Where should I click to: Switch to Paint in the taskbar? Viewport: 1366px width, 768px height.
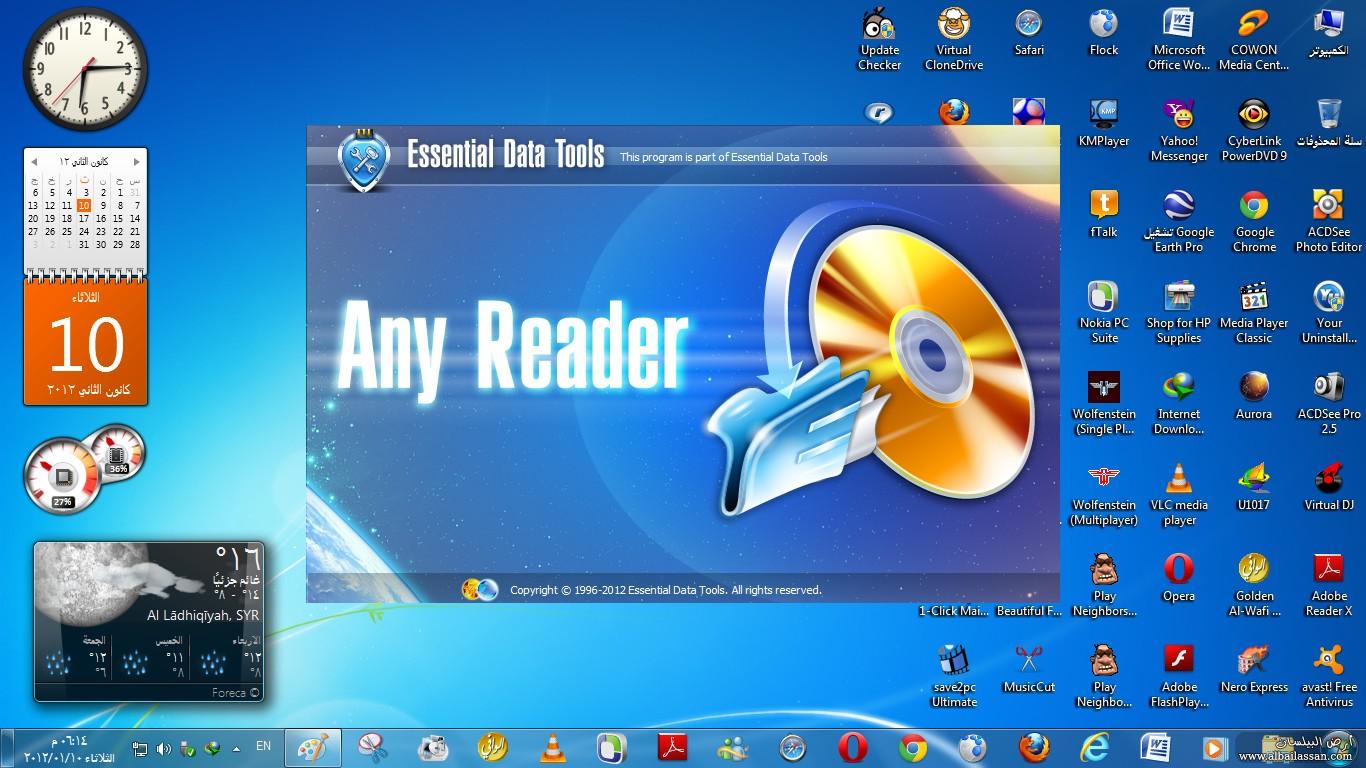point(313,748)
